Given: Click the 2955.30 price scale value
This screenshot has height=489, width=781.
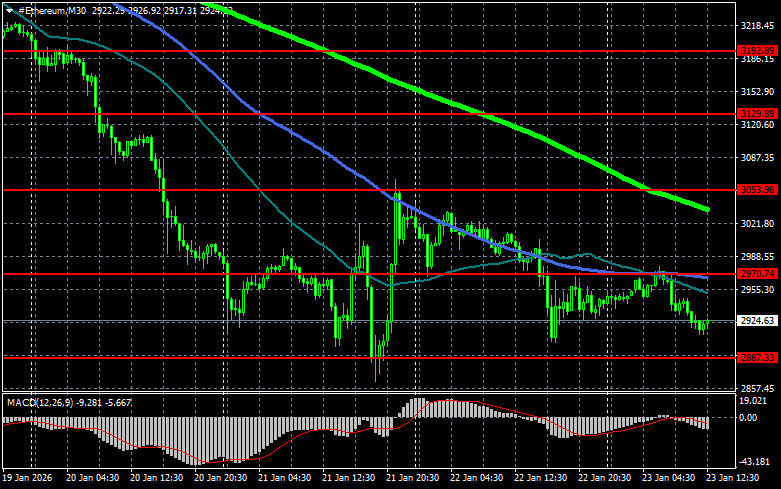Looking at the screenshot, I should click(758, 289).
